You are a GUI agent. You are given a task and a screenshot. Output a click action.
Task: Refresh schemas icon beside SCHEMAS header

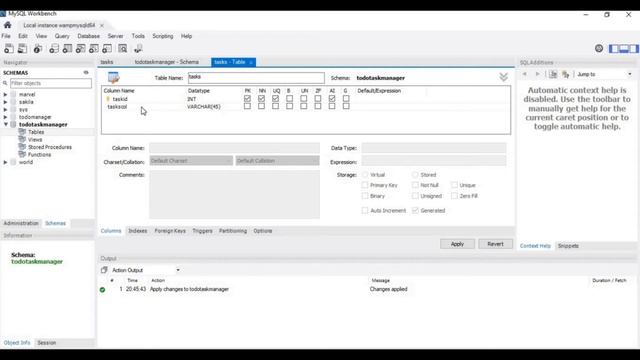click(x=86, y=72)
